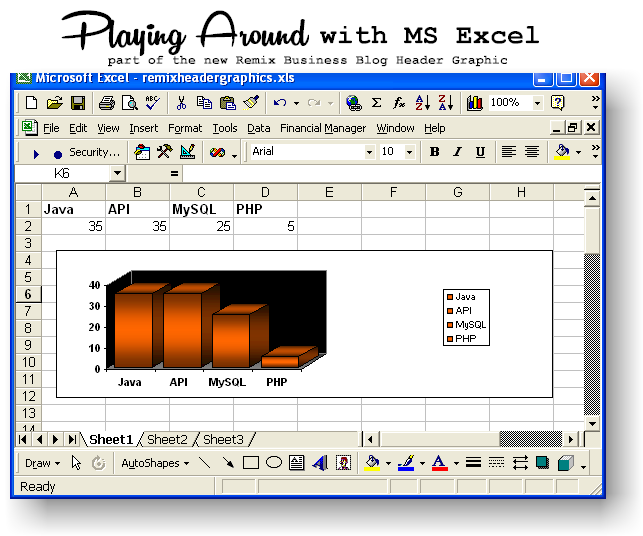Click the New workbook icon

point(32,103)
